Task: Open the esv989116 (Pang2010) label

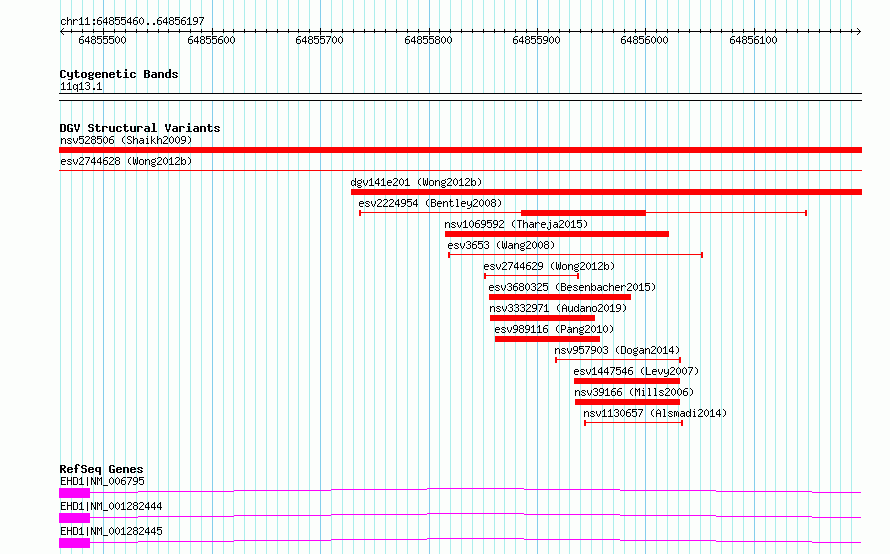Action: click(x=554, y=329)
